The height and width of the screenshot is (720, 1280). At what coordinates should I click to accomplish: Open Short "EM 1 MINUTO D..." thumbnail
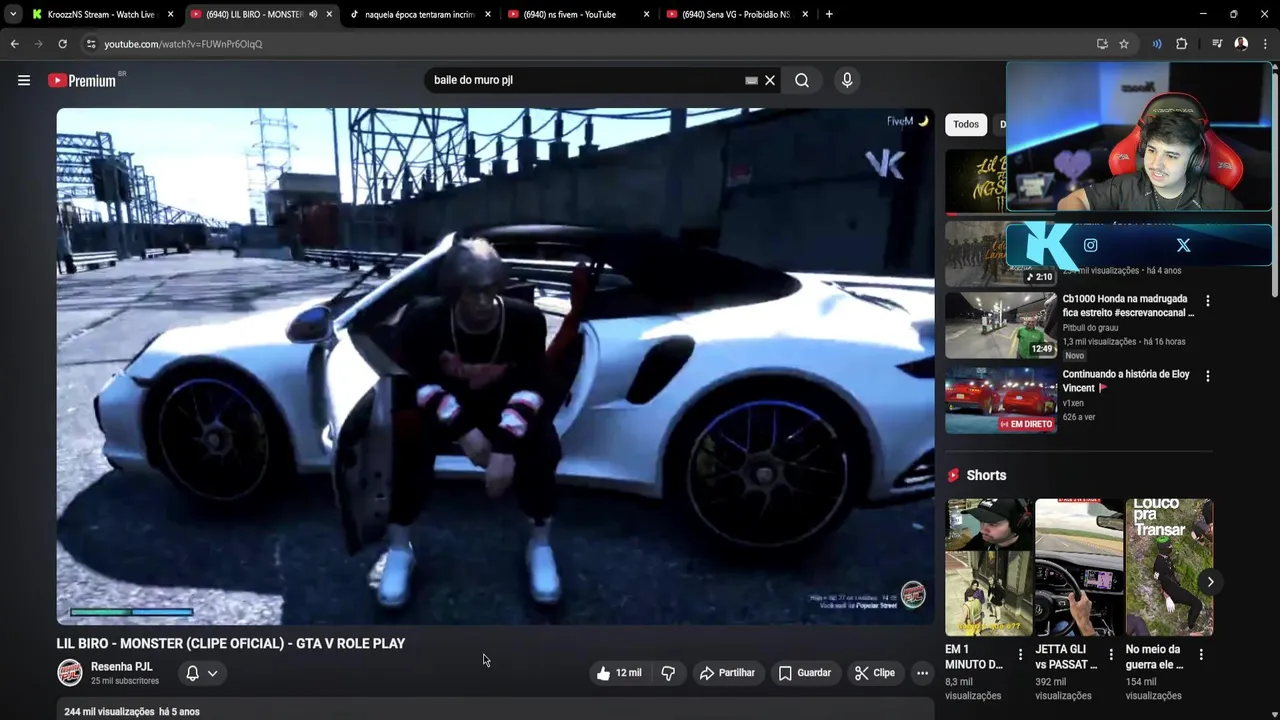click(989, 567)
